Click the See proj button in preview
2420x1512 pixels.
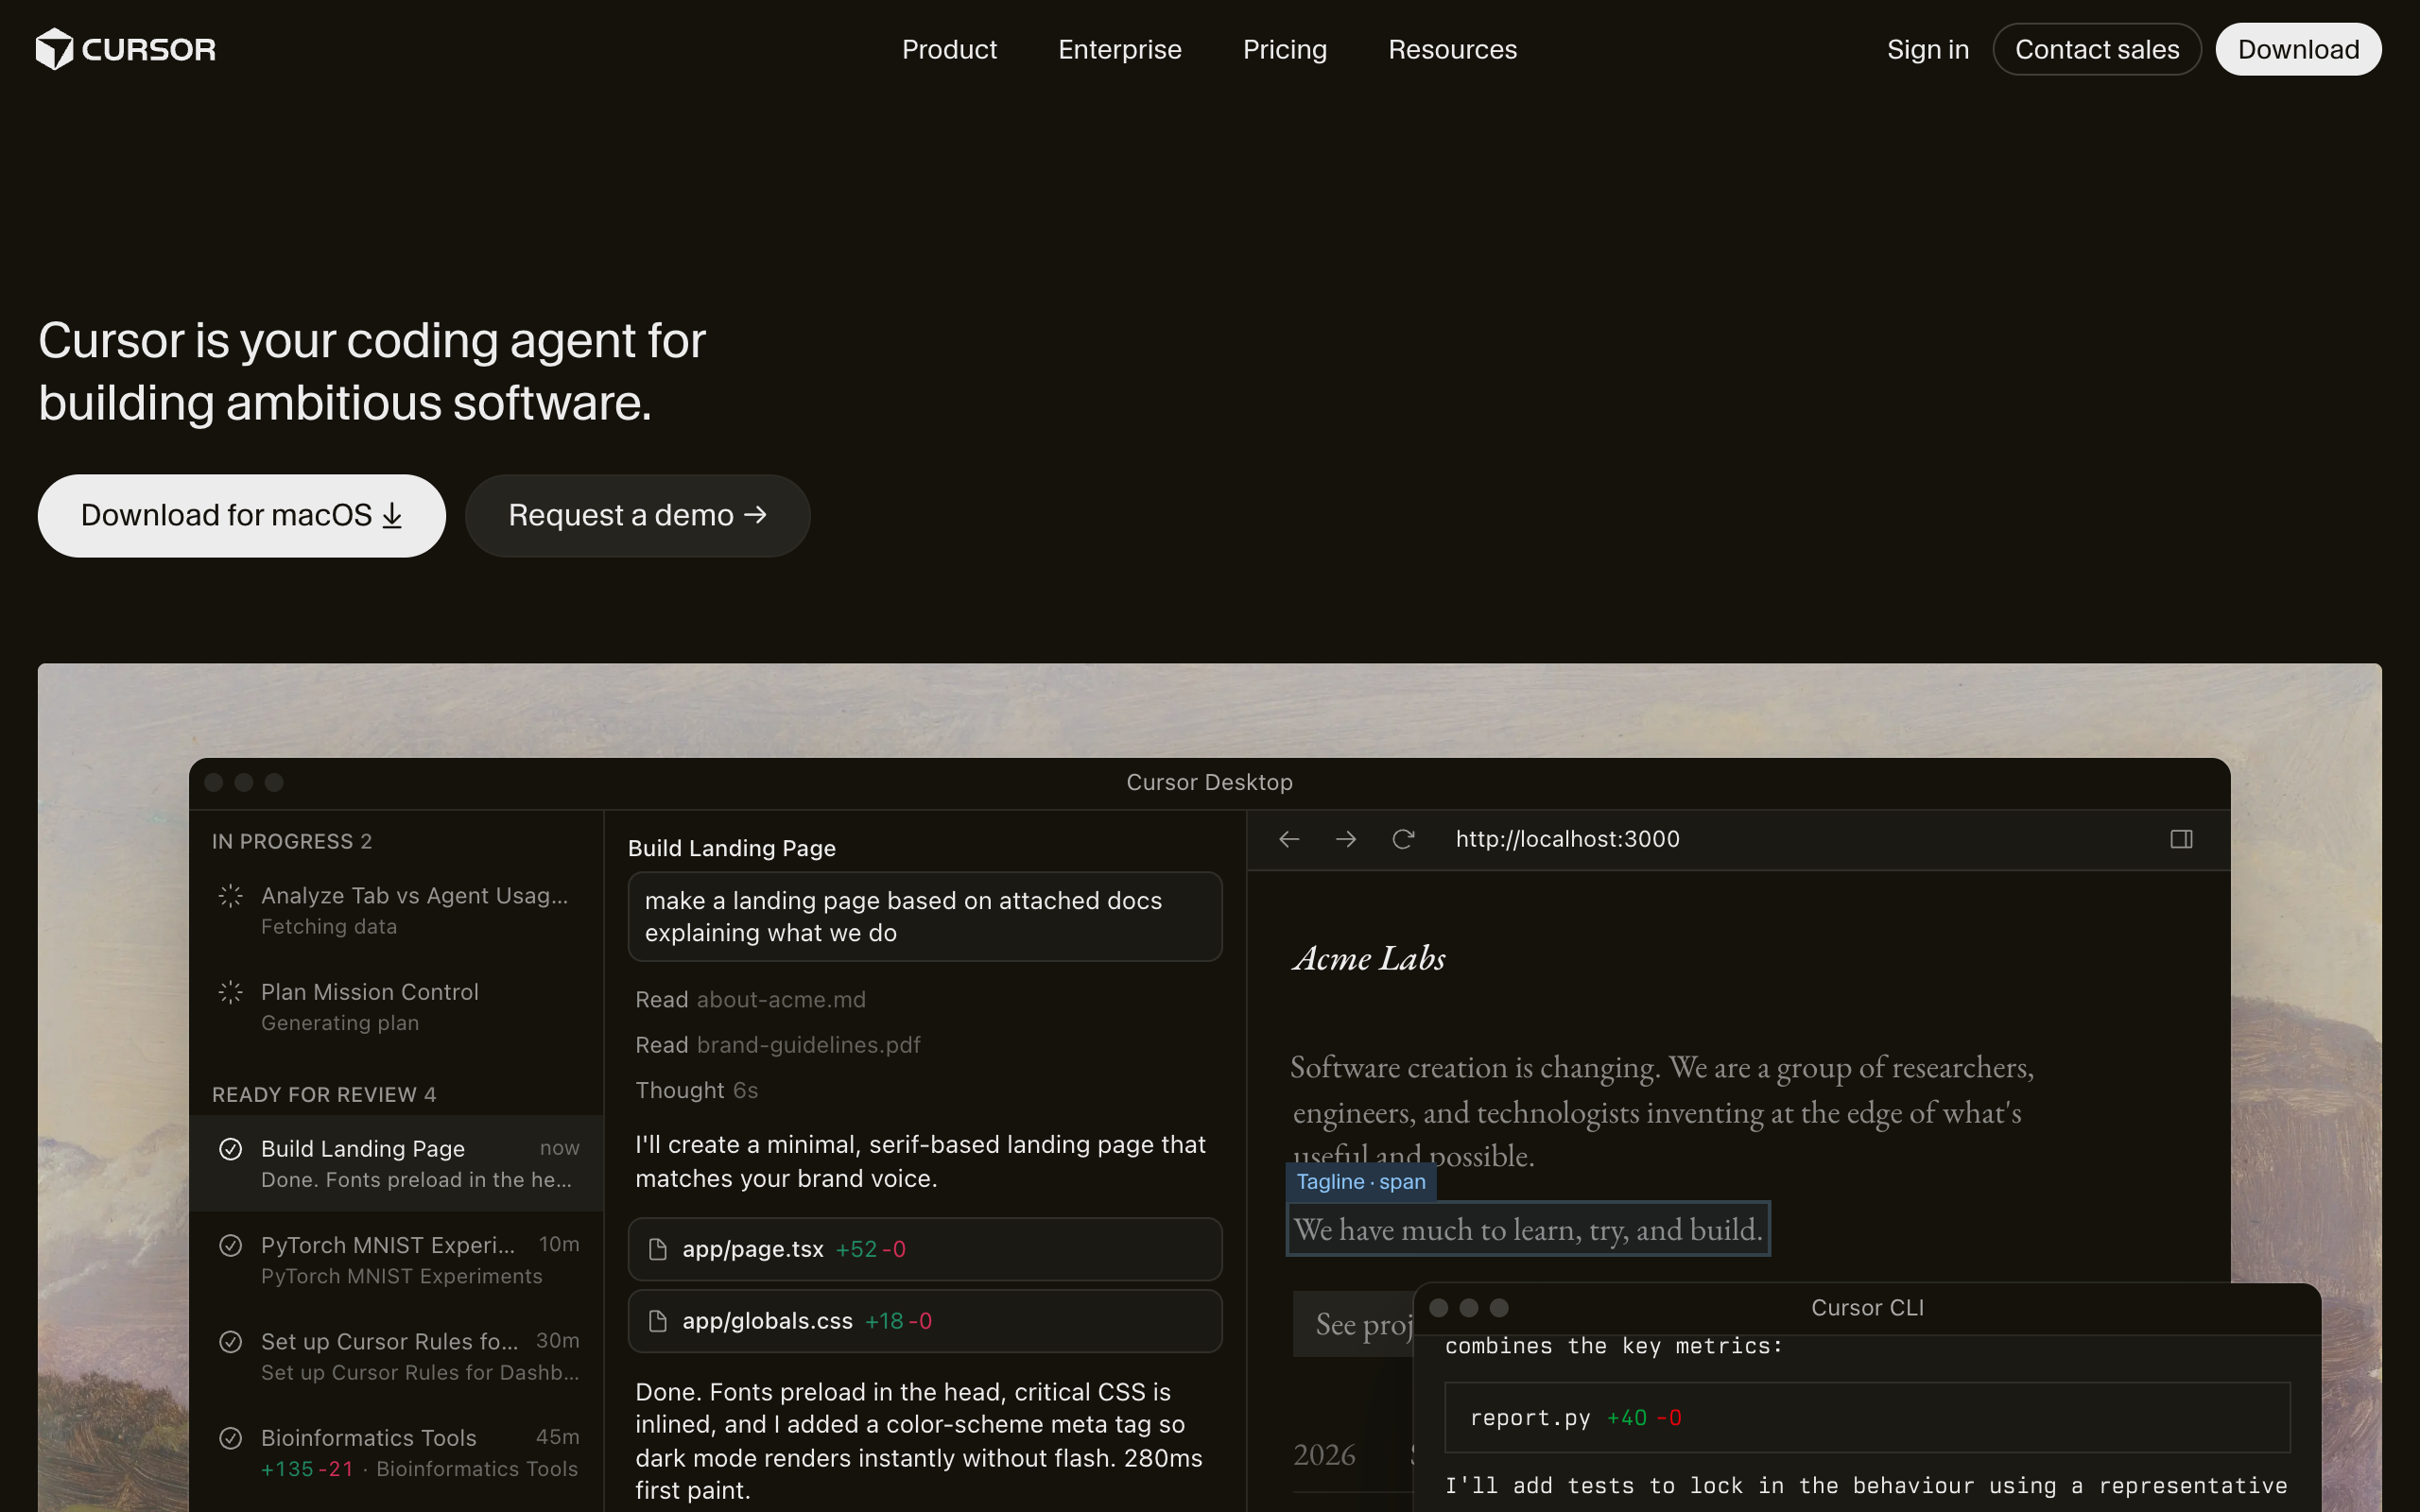[1353, 1324]
